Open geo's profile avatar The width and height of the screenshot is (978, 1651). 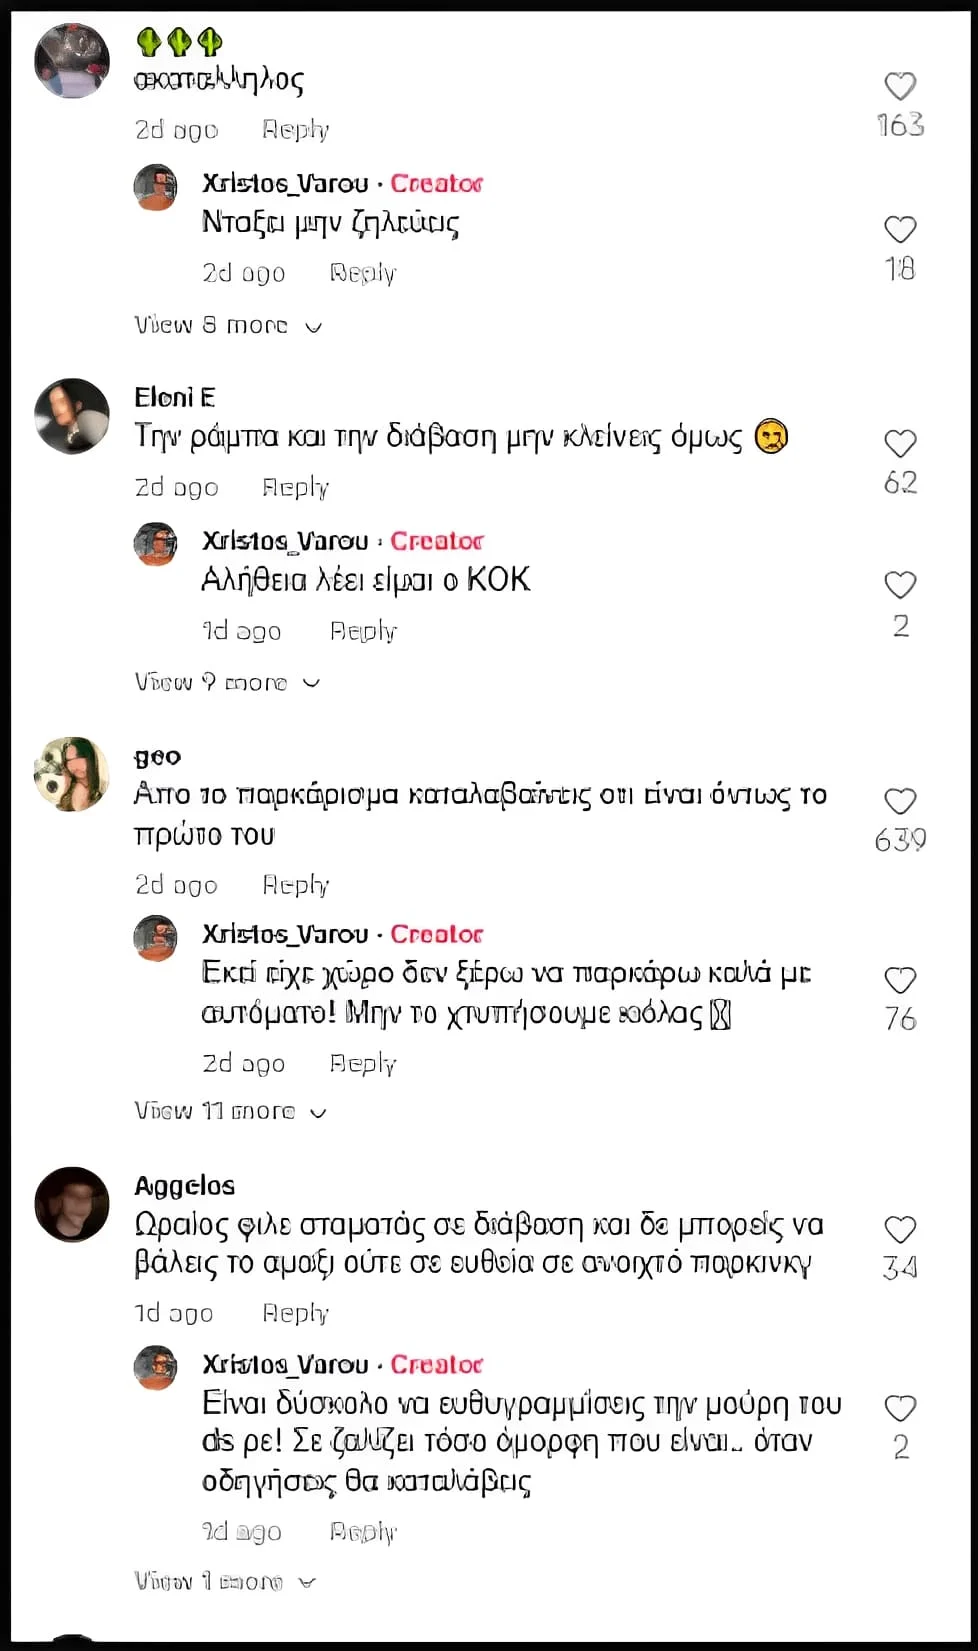[x=72, y=774]
